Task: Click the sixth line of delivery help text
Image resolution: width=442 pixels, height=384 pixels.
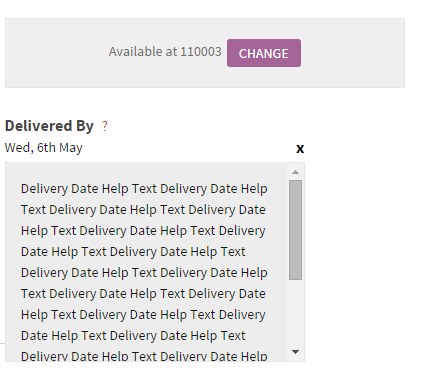Action: coord(143,294)
